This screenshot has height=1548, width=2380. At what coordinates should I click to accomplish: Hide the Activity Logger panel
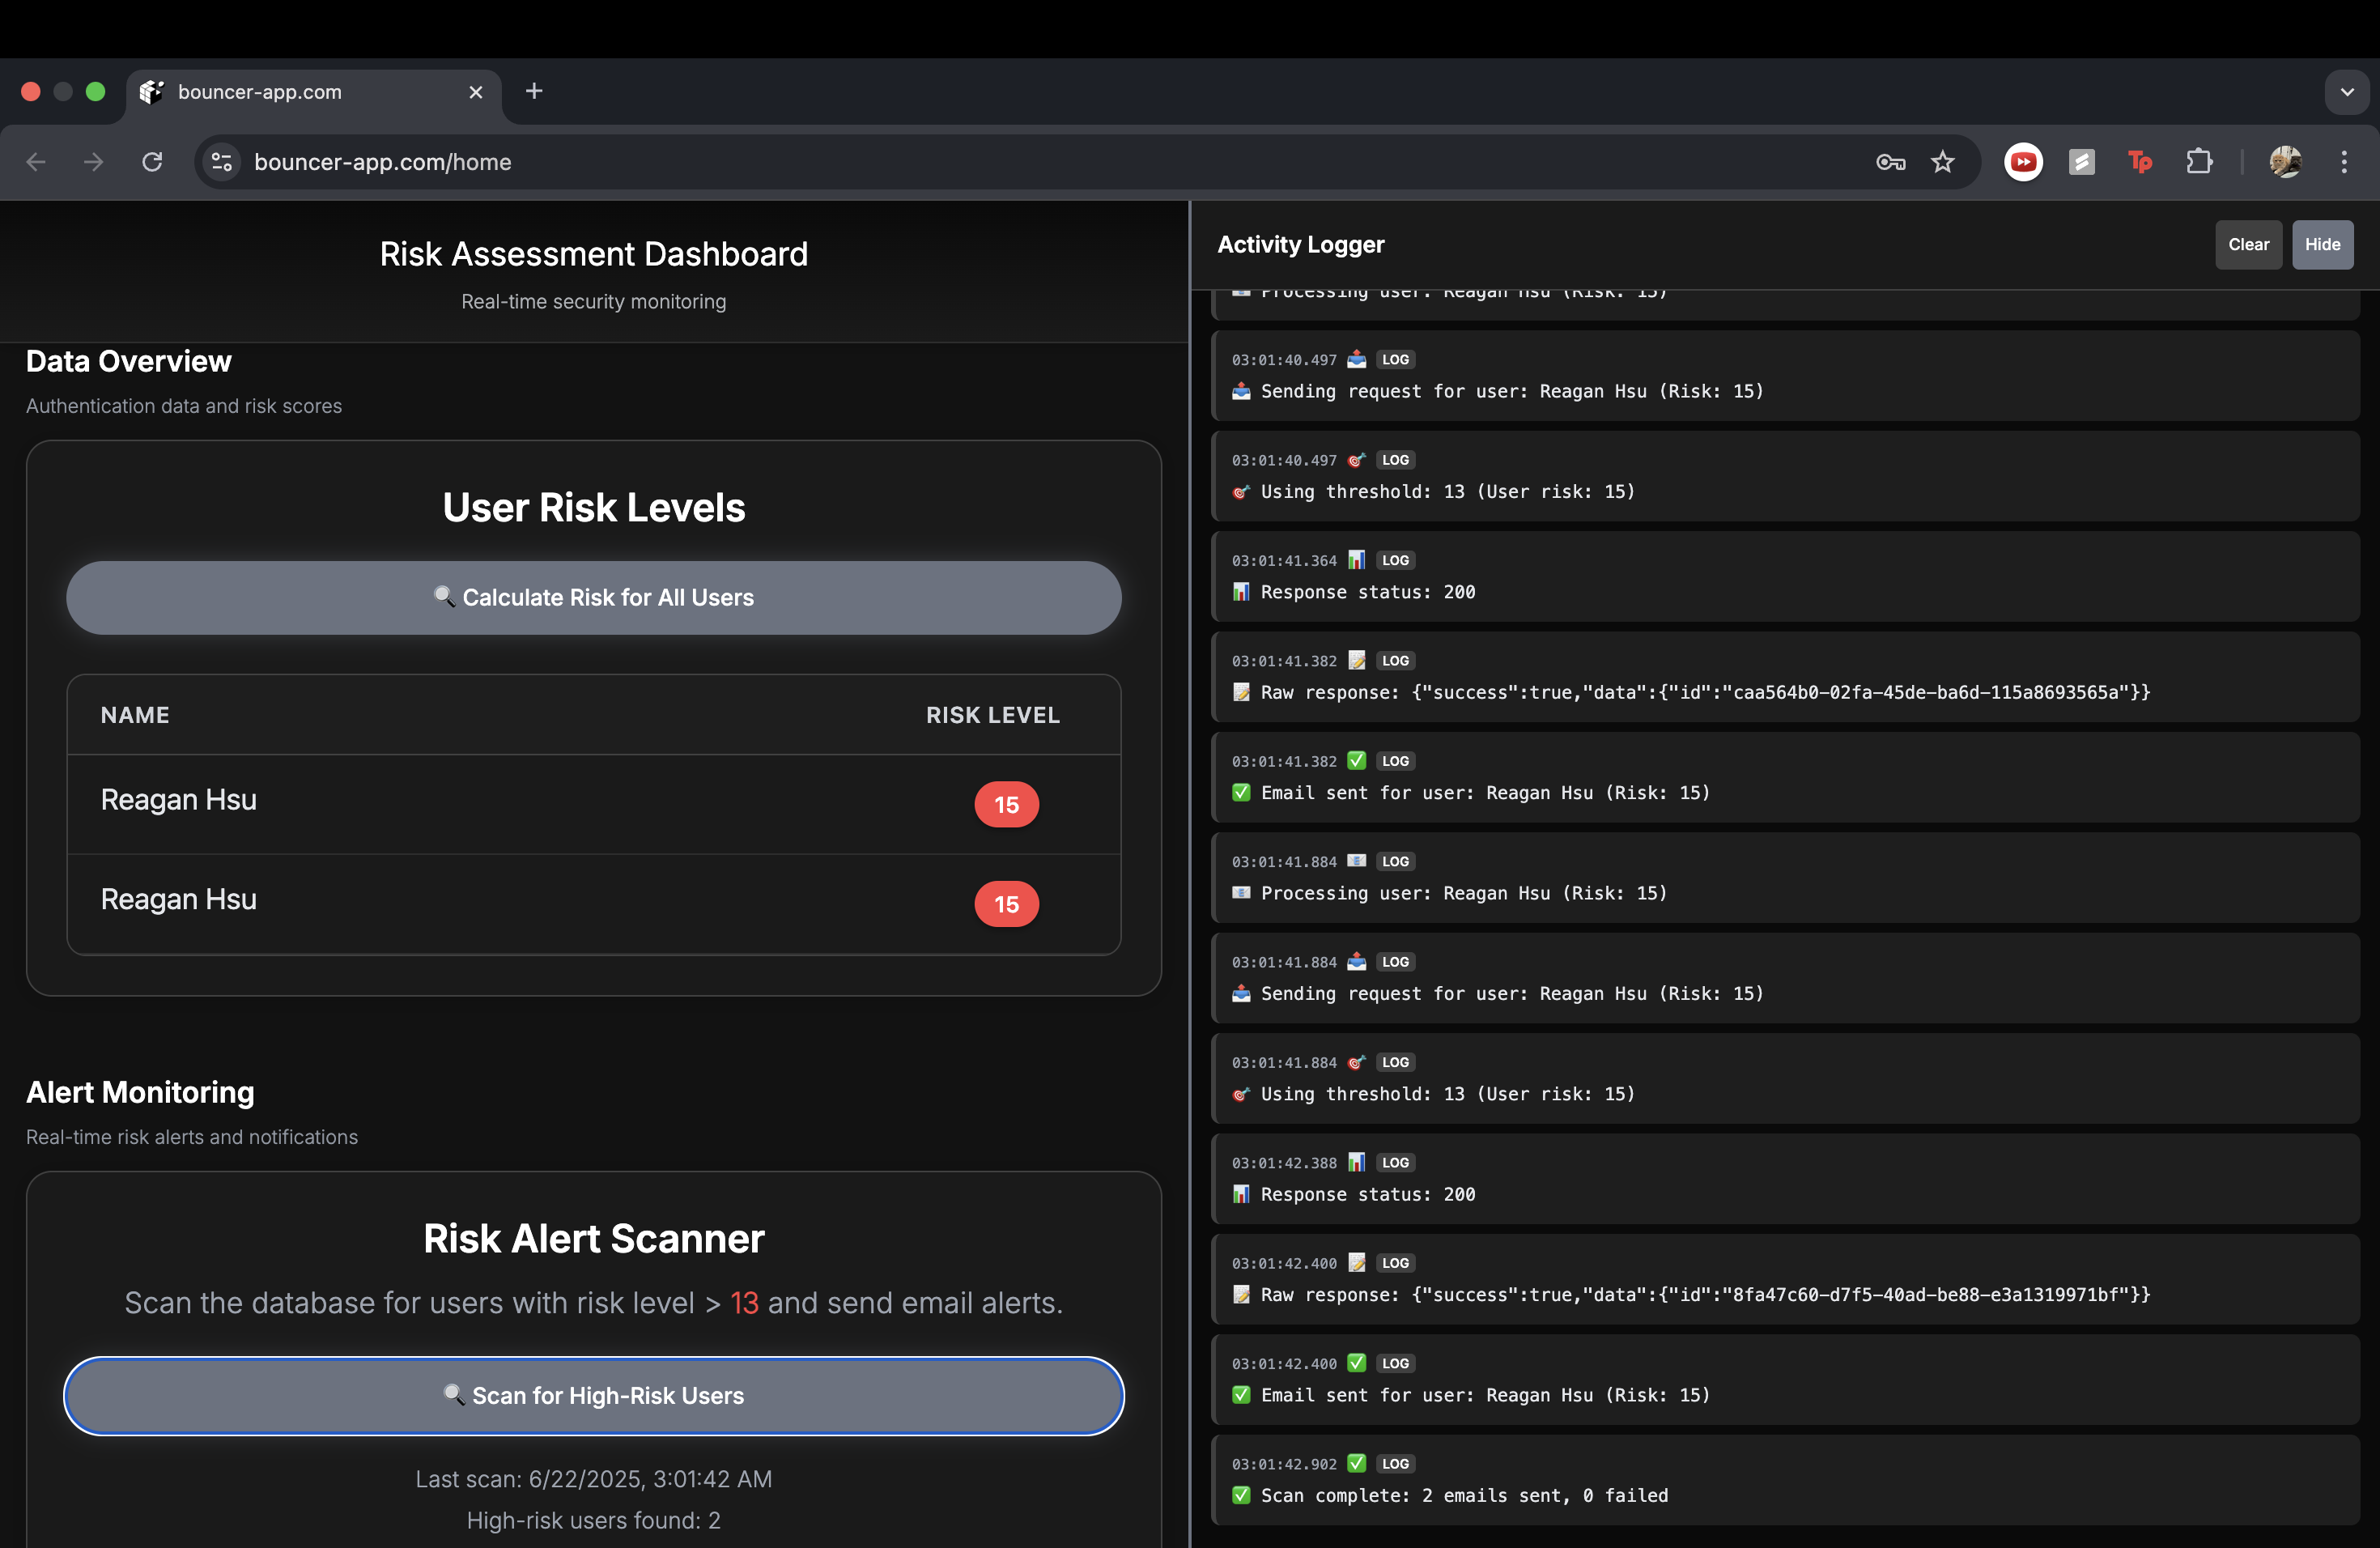pyautogui.click(x=2322, y=245)
